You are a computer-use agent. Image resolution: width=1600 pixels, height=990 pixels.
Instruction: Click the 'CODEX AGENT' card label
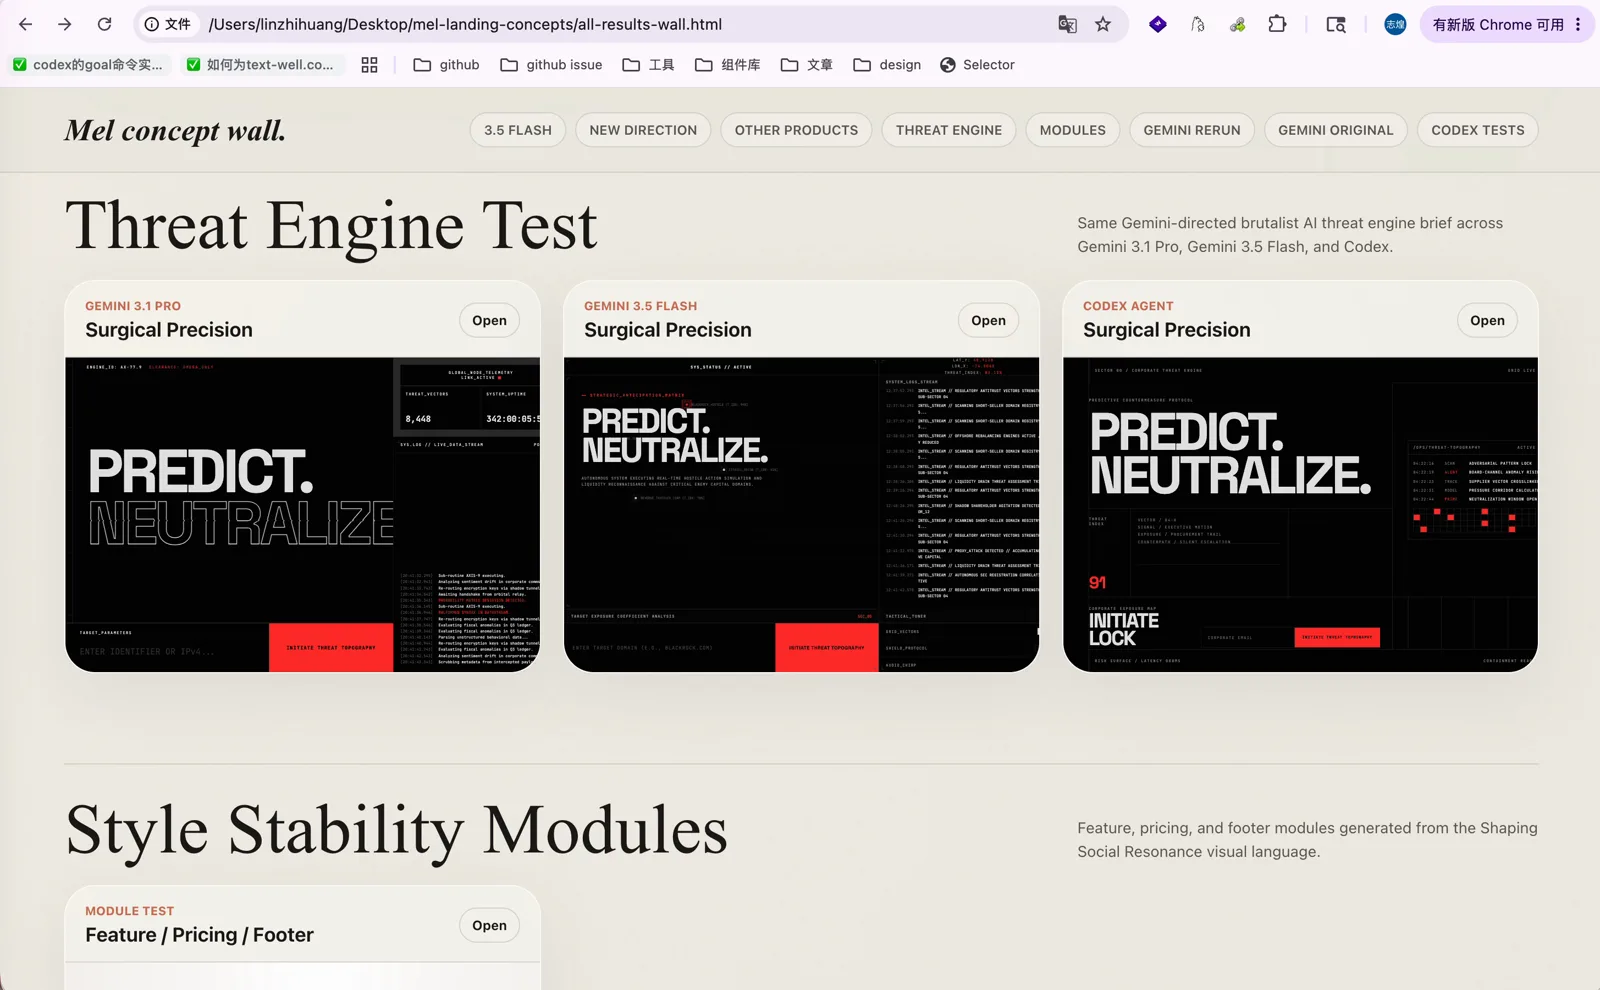[x=1128, y=306]
